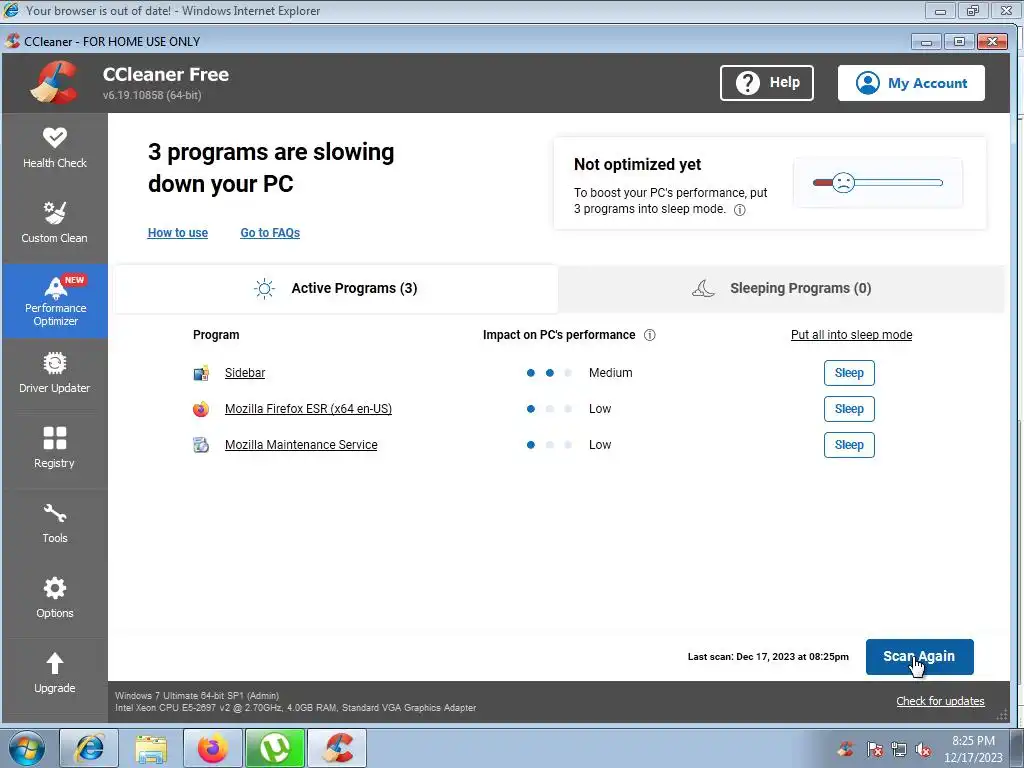Open the Tools section
The image size is (1024, 768).
click(x=55, y=524)
